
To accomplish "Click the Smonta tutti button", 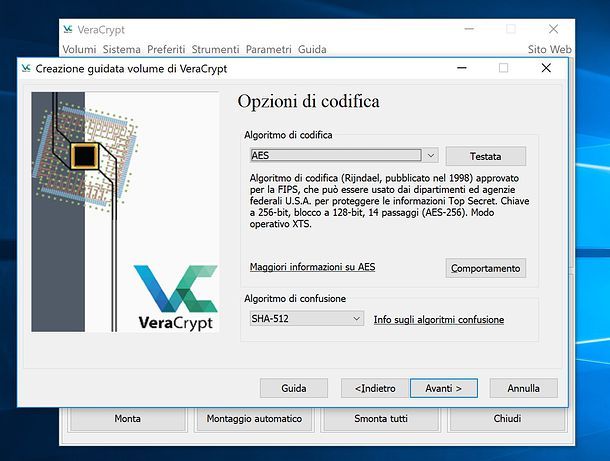I will pyautogui.click(x=381, y=419).
